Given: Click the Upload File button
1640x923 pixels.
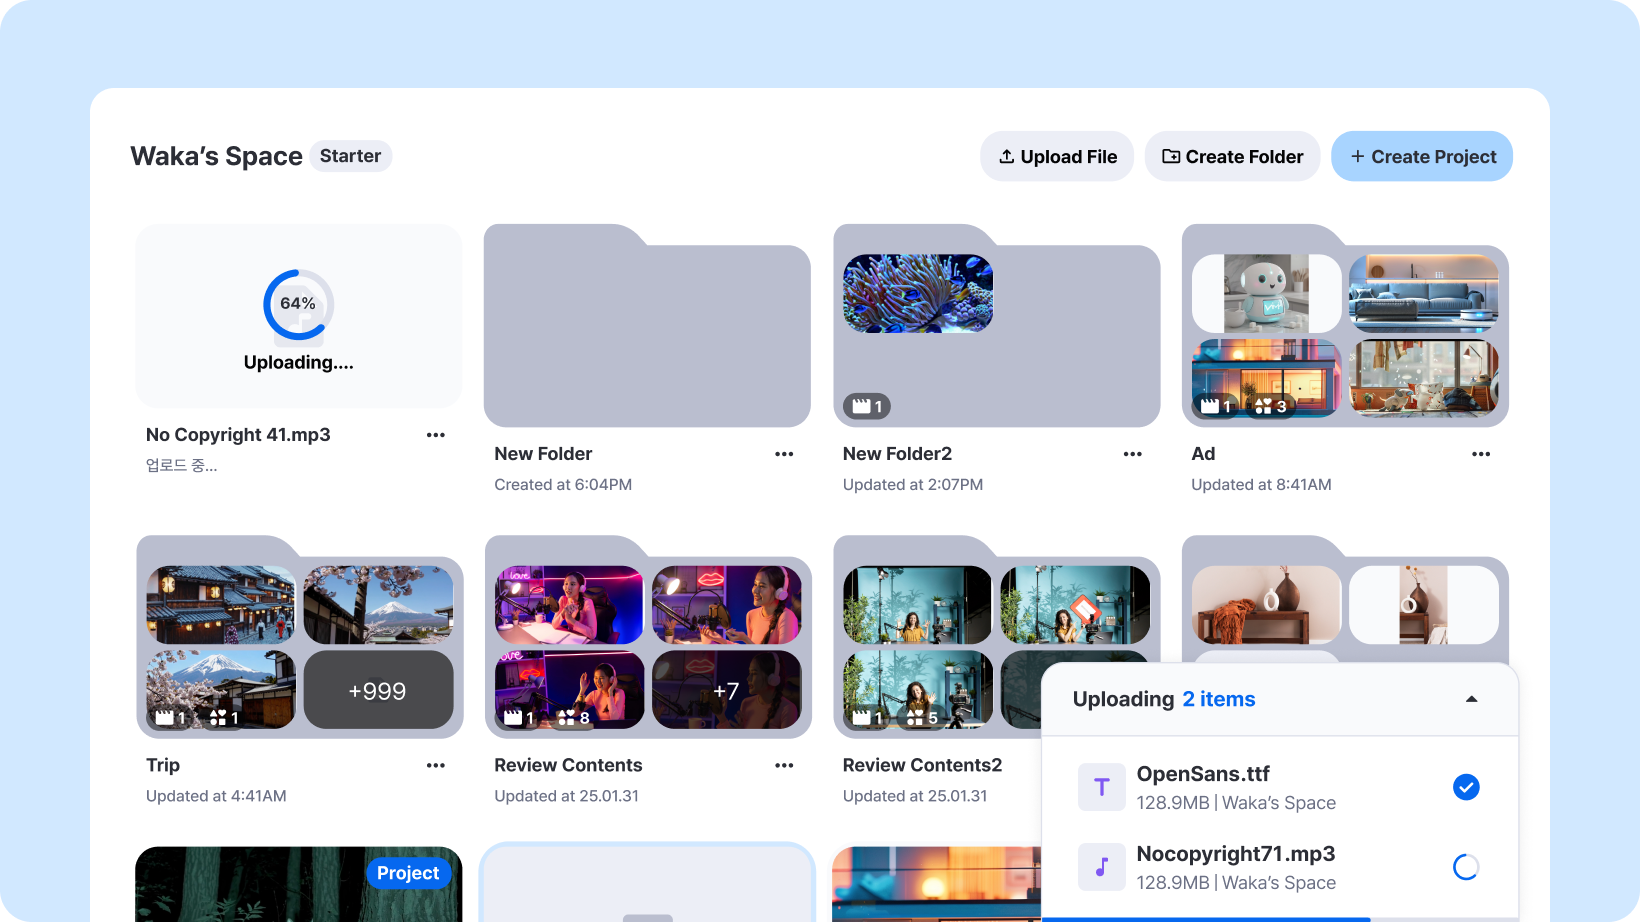Looking at the screenshot, I should point(1057,157).
